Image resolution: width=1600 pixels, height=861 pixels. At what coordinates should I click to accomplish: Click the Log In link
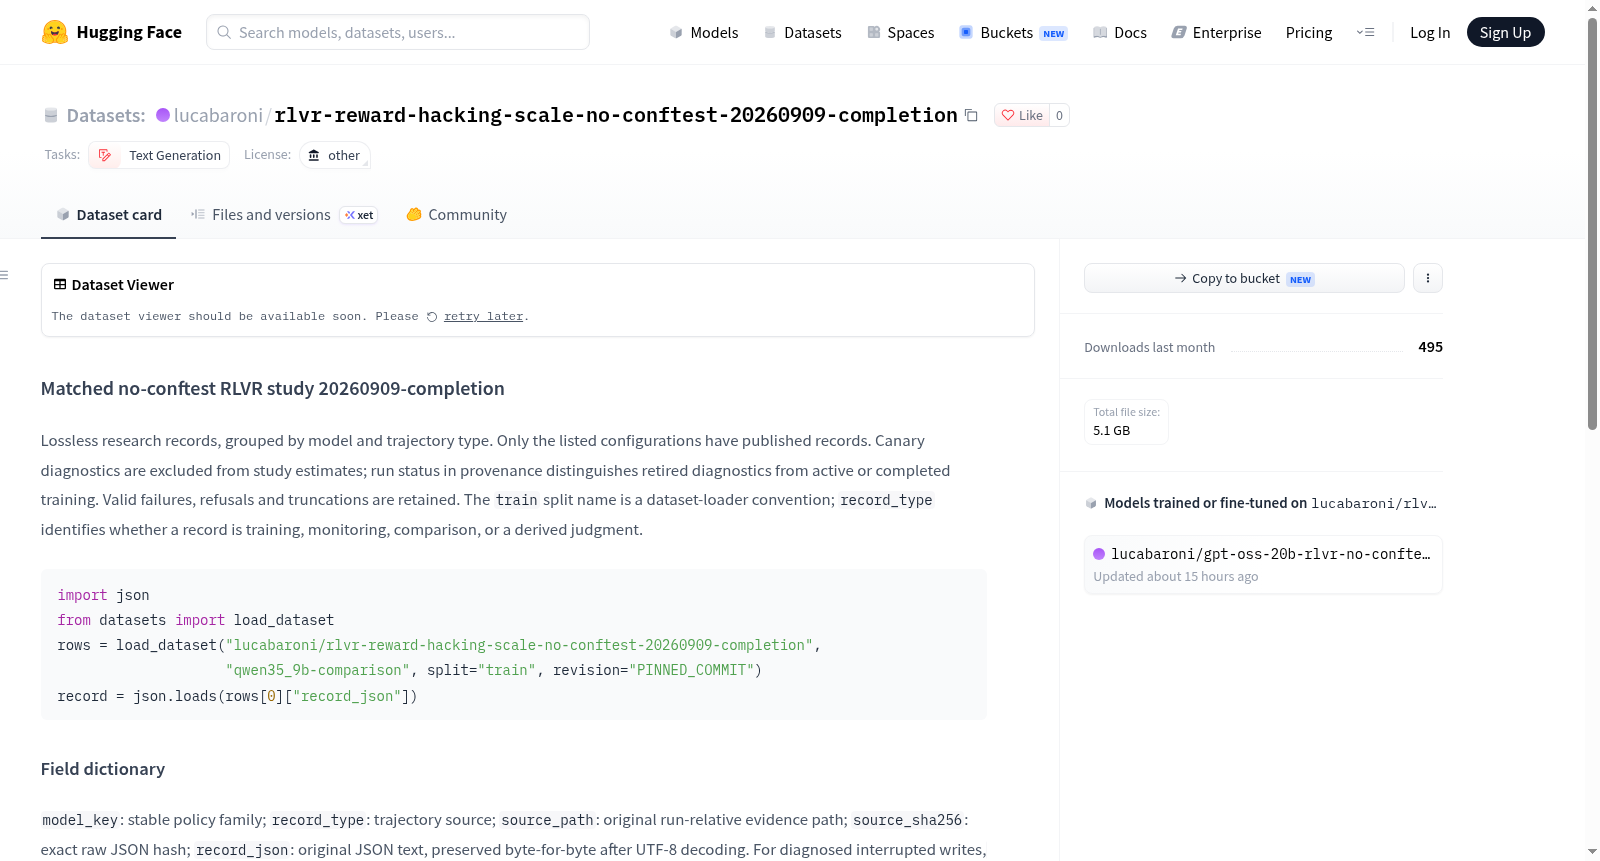(x=1430, y=32)
